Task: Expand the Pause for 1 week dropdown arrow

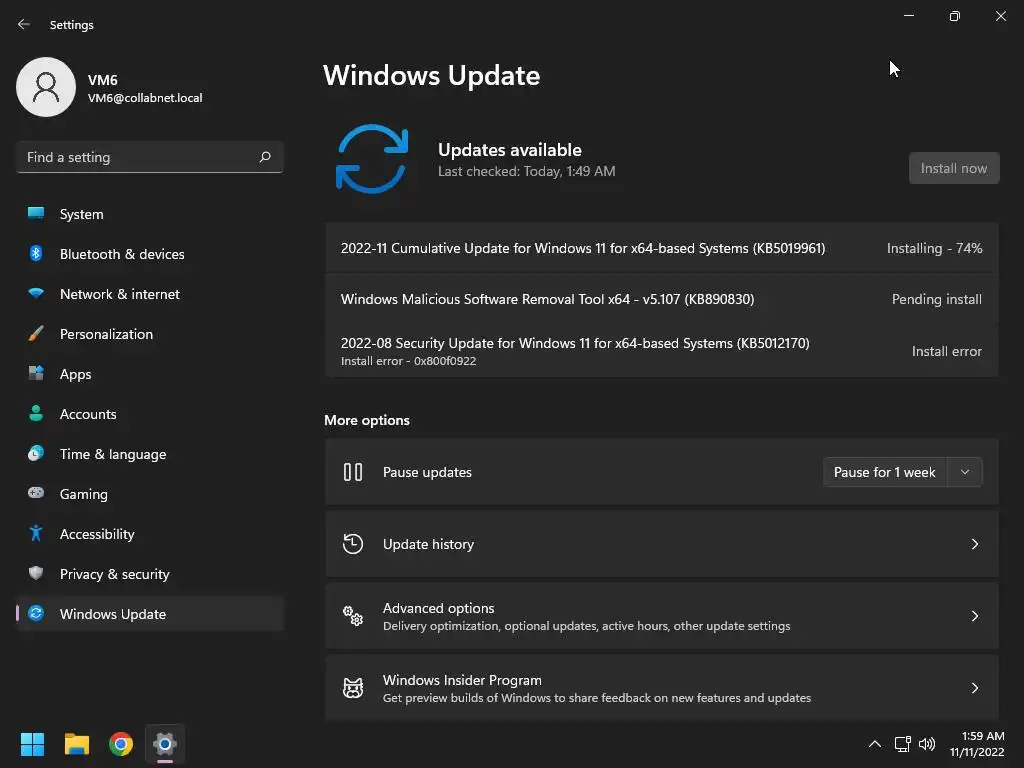Action: [965, 472]
